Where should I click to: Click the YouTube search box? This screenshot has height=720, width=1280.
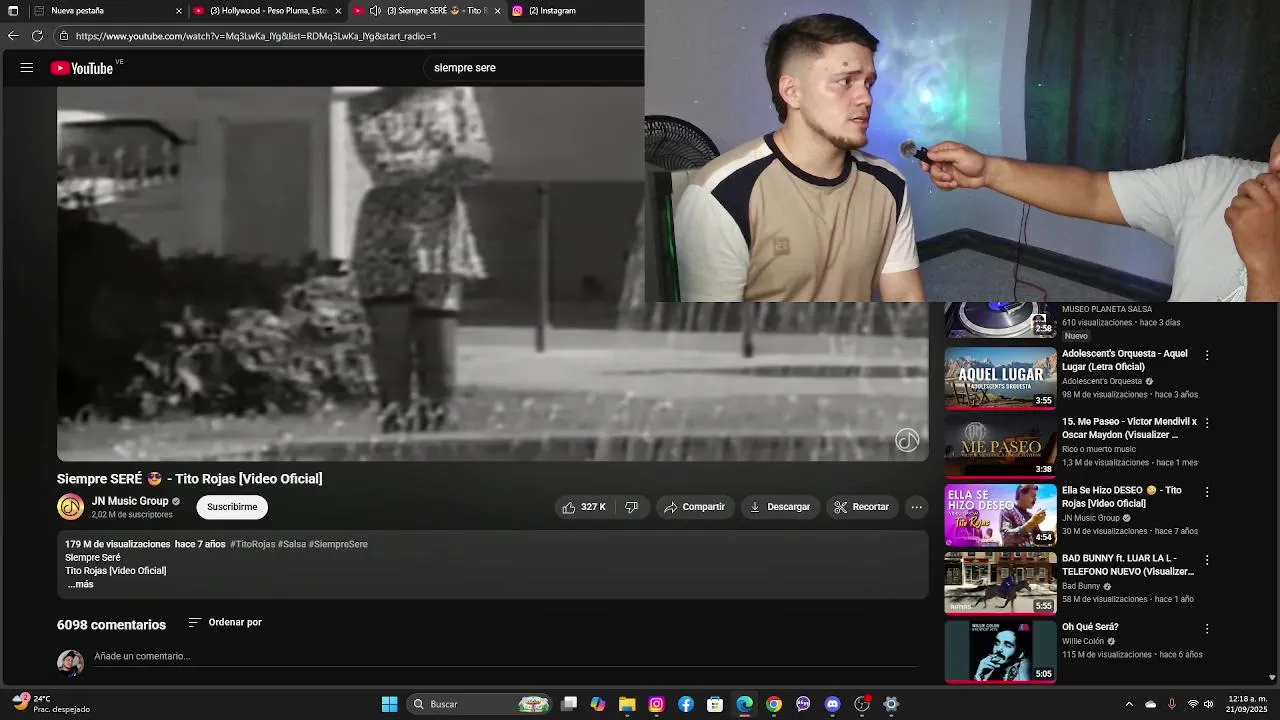coord(535,68)
